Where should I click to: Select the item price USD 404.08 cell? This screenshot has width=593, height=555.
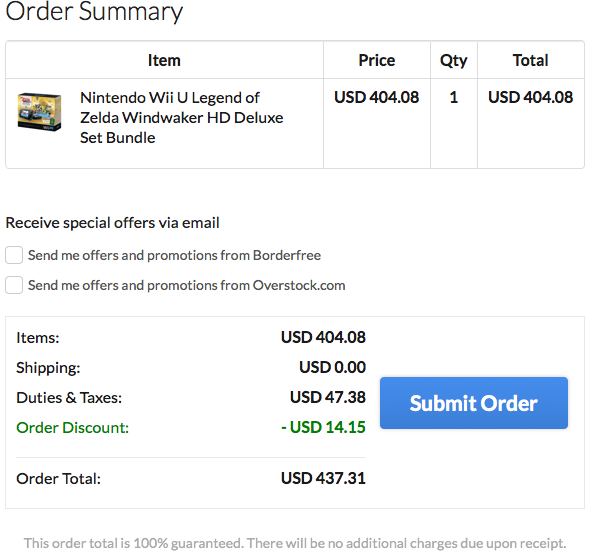point(377,97)
